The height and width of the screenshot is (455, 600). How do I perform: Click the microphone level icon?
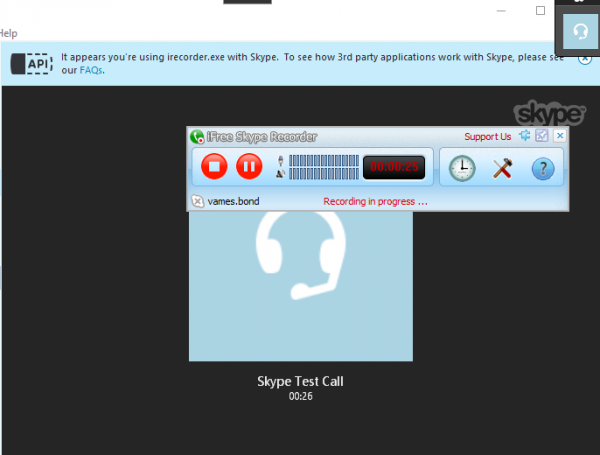point(280,161)
